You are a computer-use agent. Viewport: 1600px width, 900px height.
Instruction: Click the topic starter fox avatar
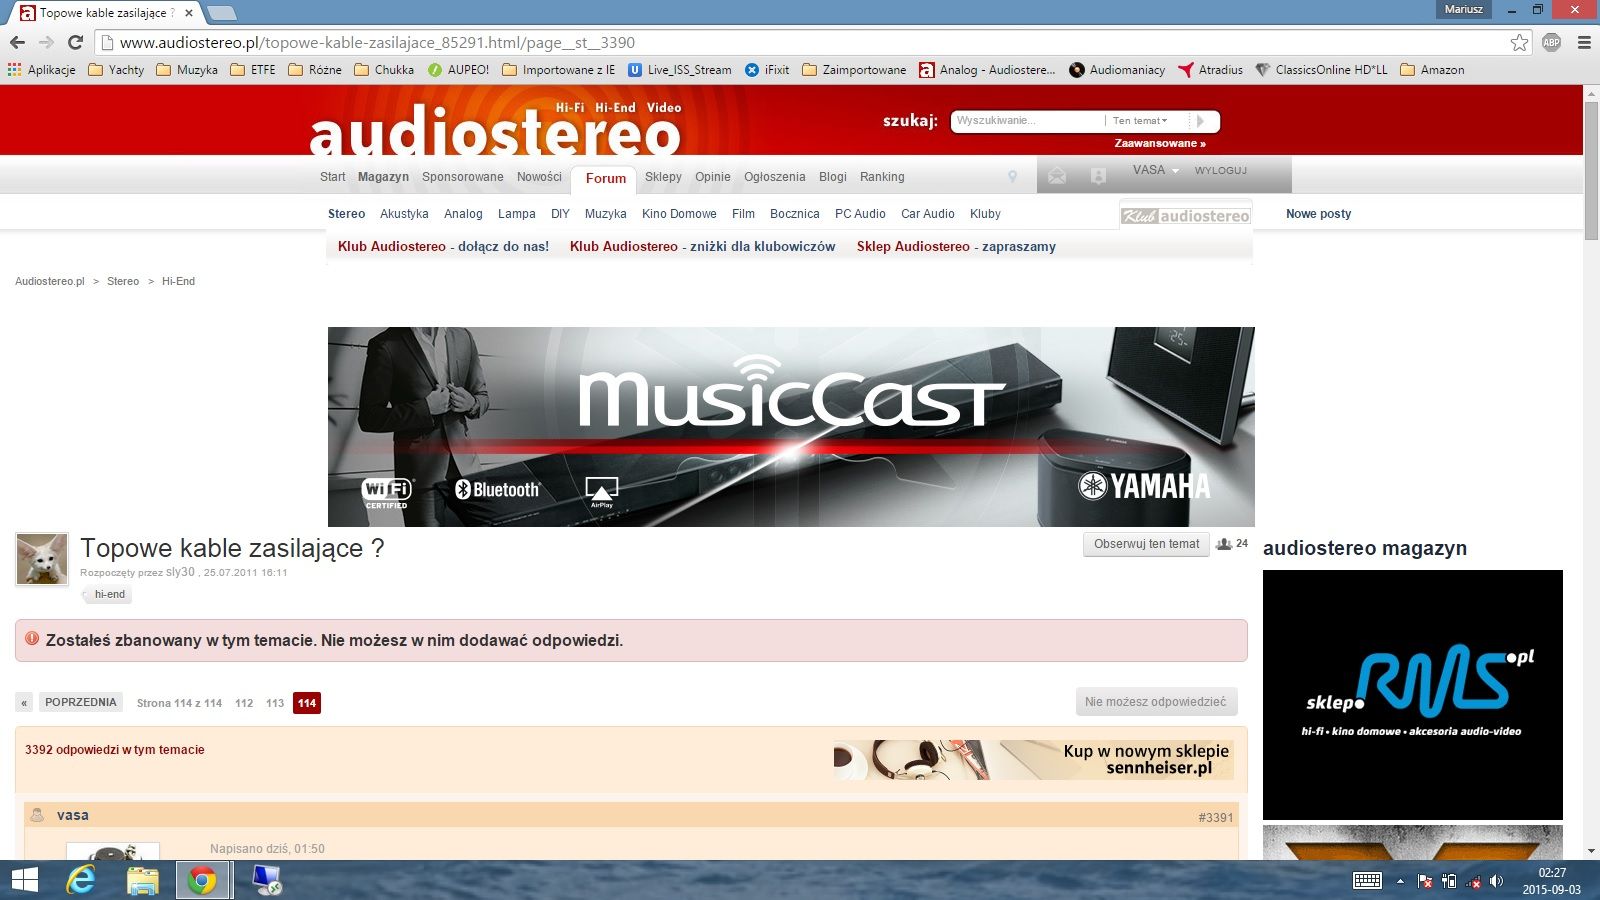click(42, 559)
